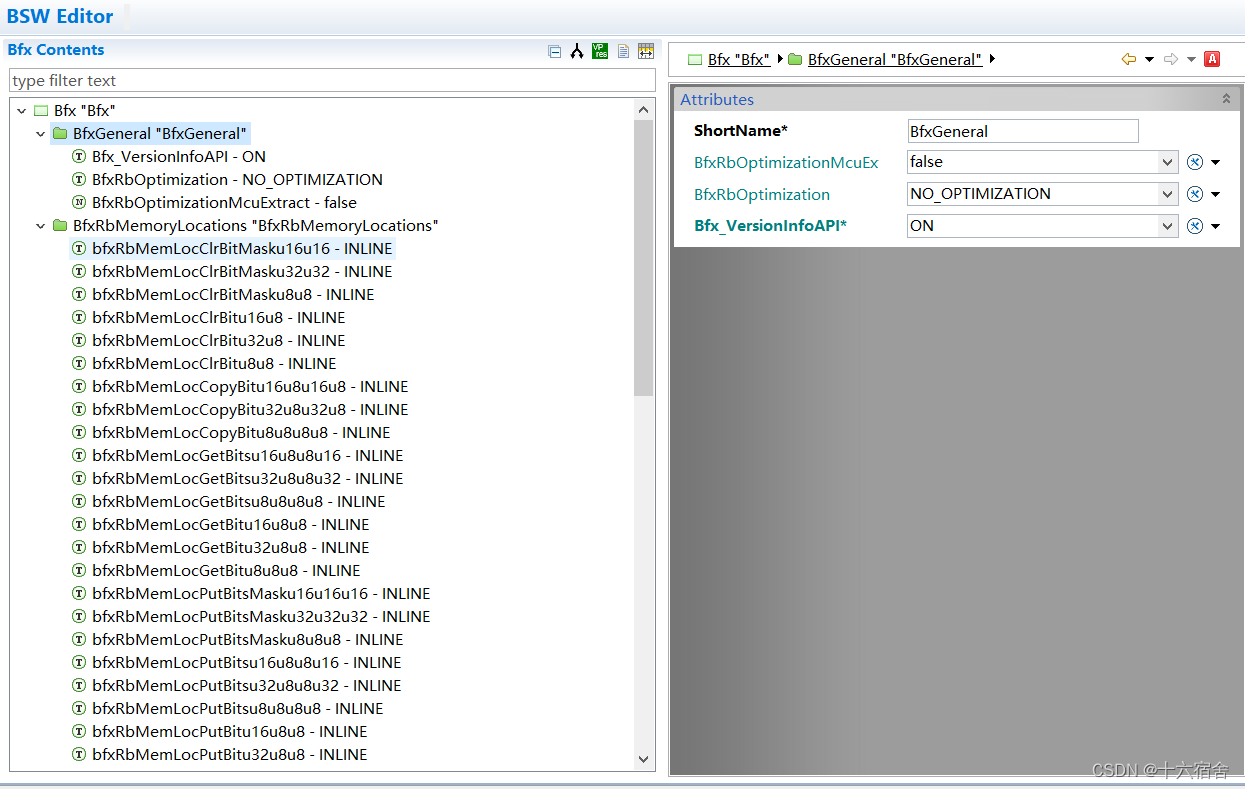Click the folder icon in BfxGeneral breadcrumb
This screenshot has height=789, width=1245.
click(795, 60)
